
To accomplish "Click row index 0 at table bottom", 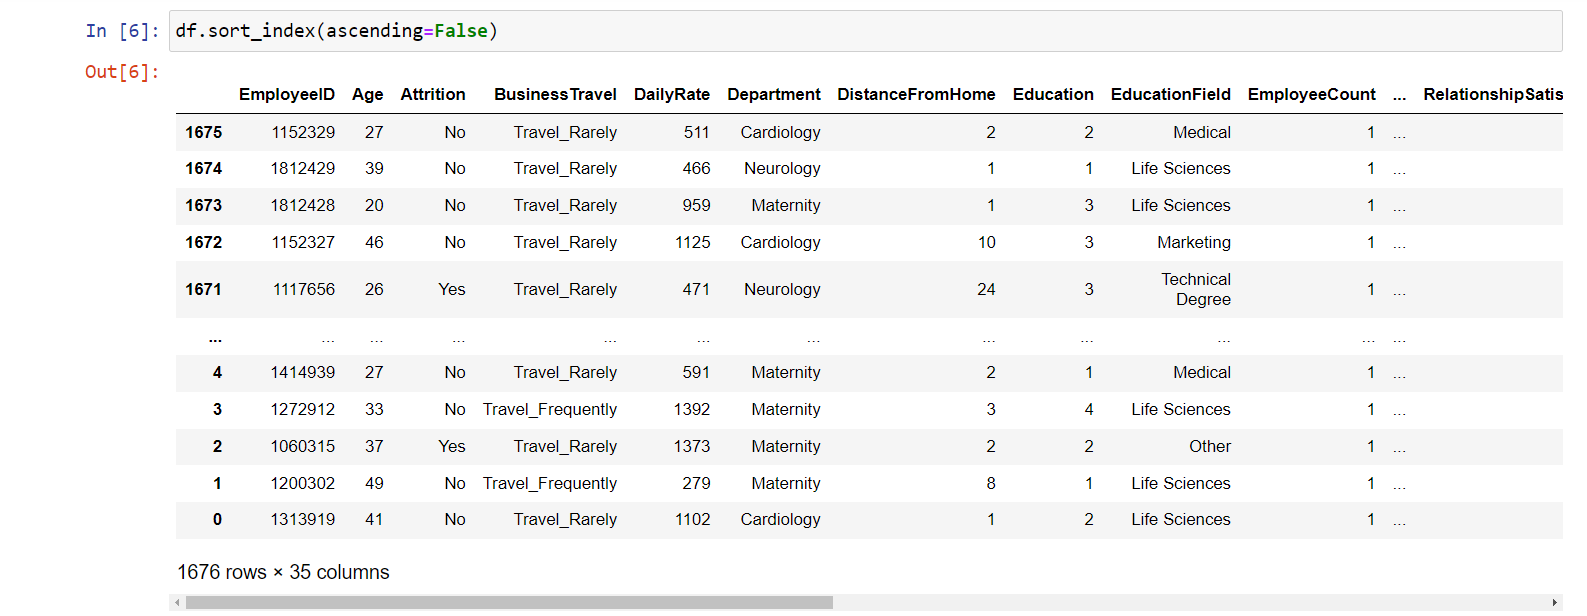I will (217, 520).
